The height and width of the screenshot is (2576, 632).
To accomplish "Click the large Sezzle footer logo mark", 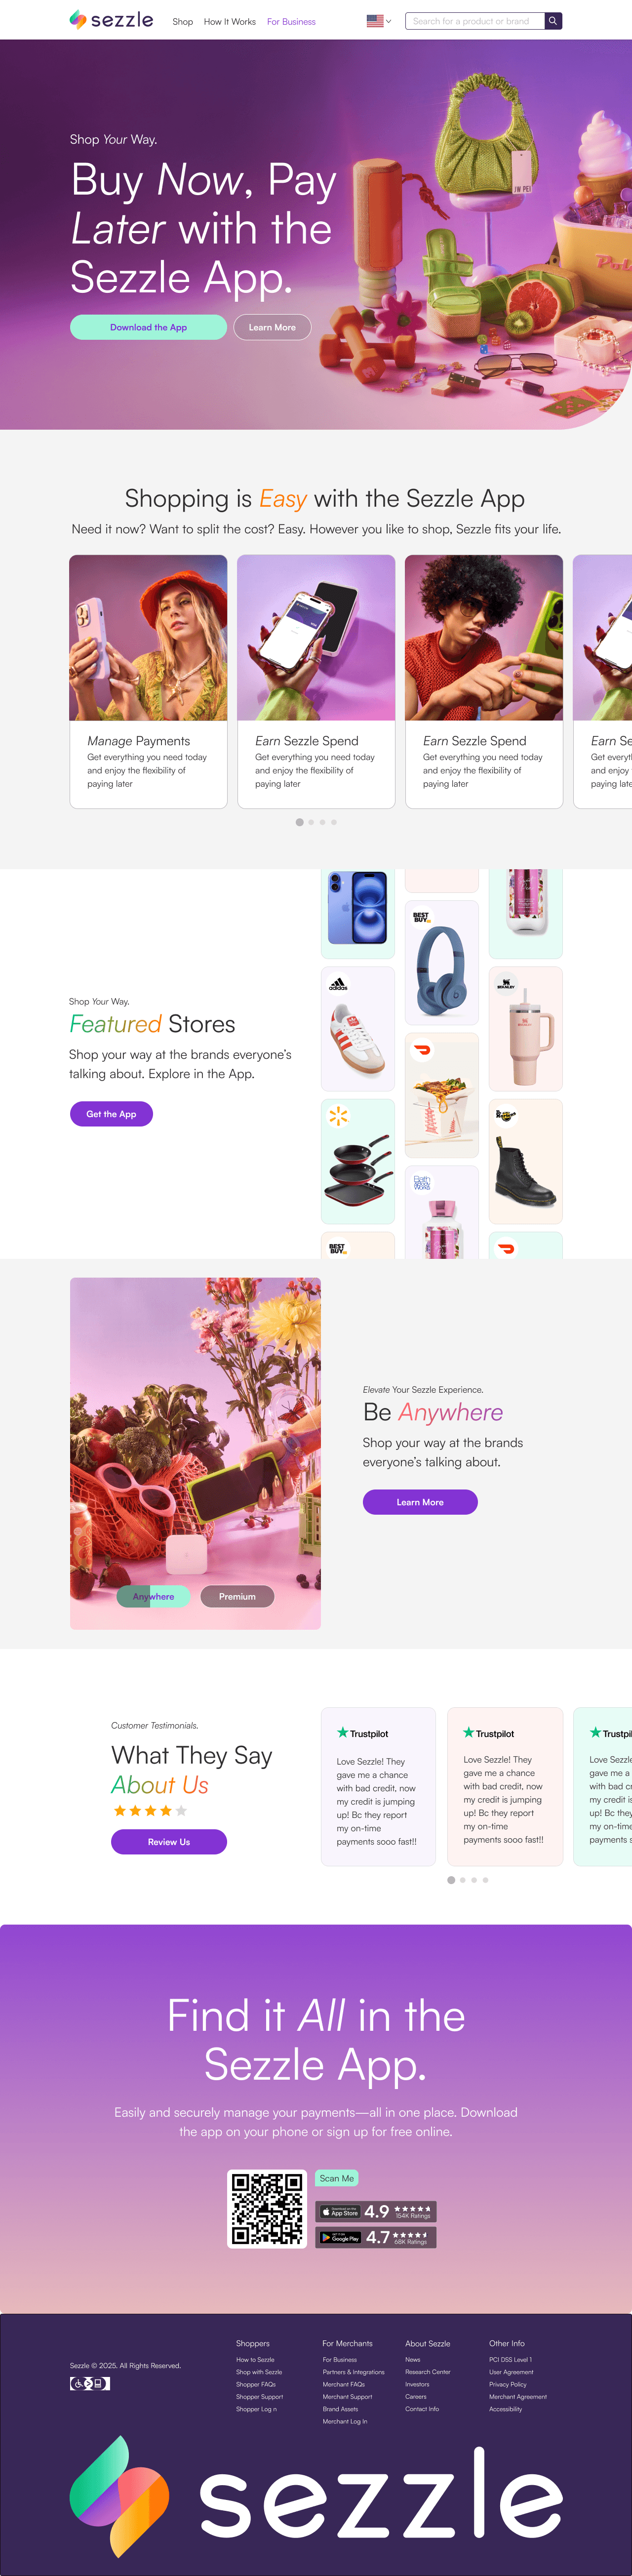I will (x=119, y=2495).
